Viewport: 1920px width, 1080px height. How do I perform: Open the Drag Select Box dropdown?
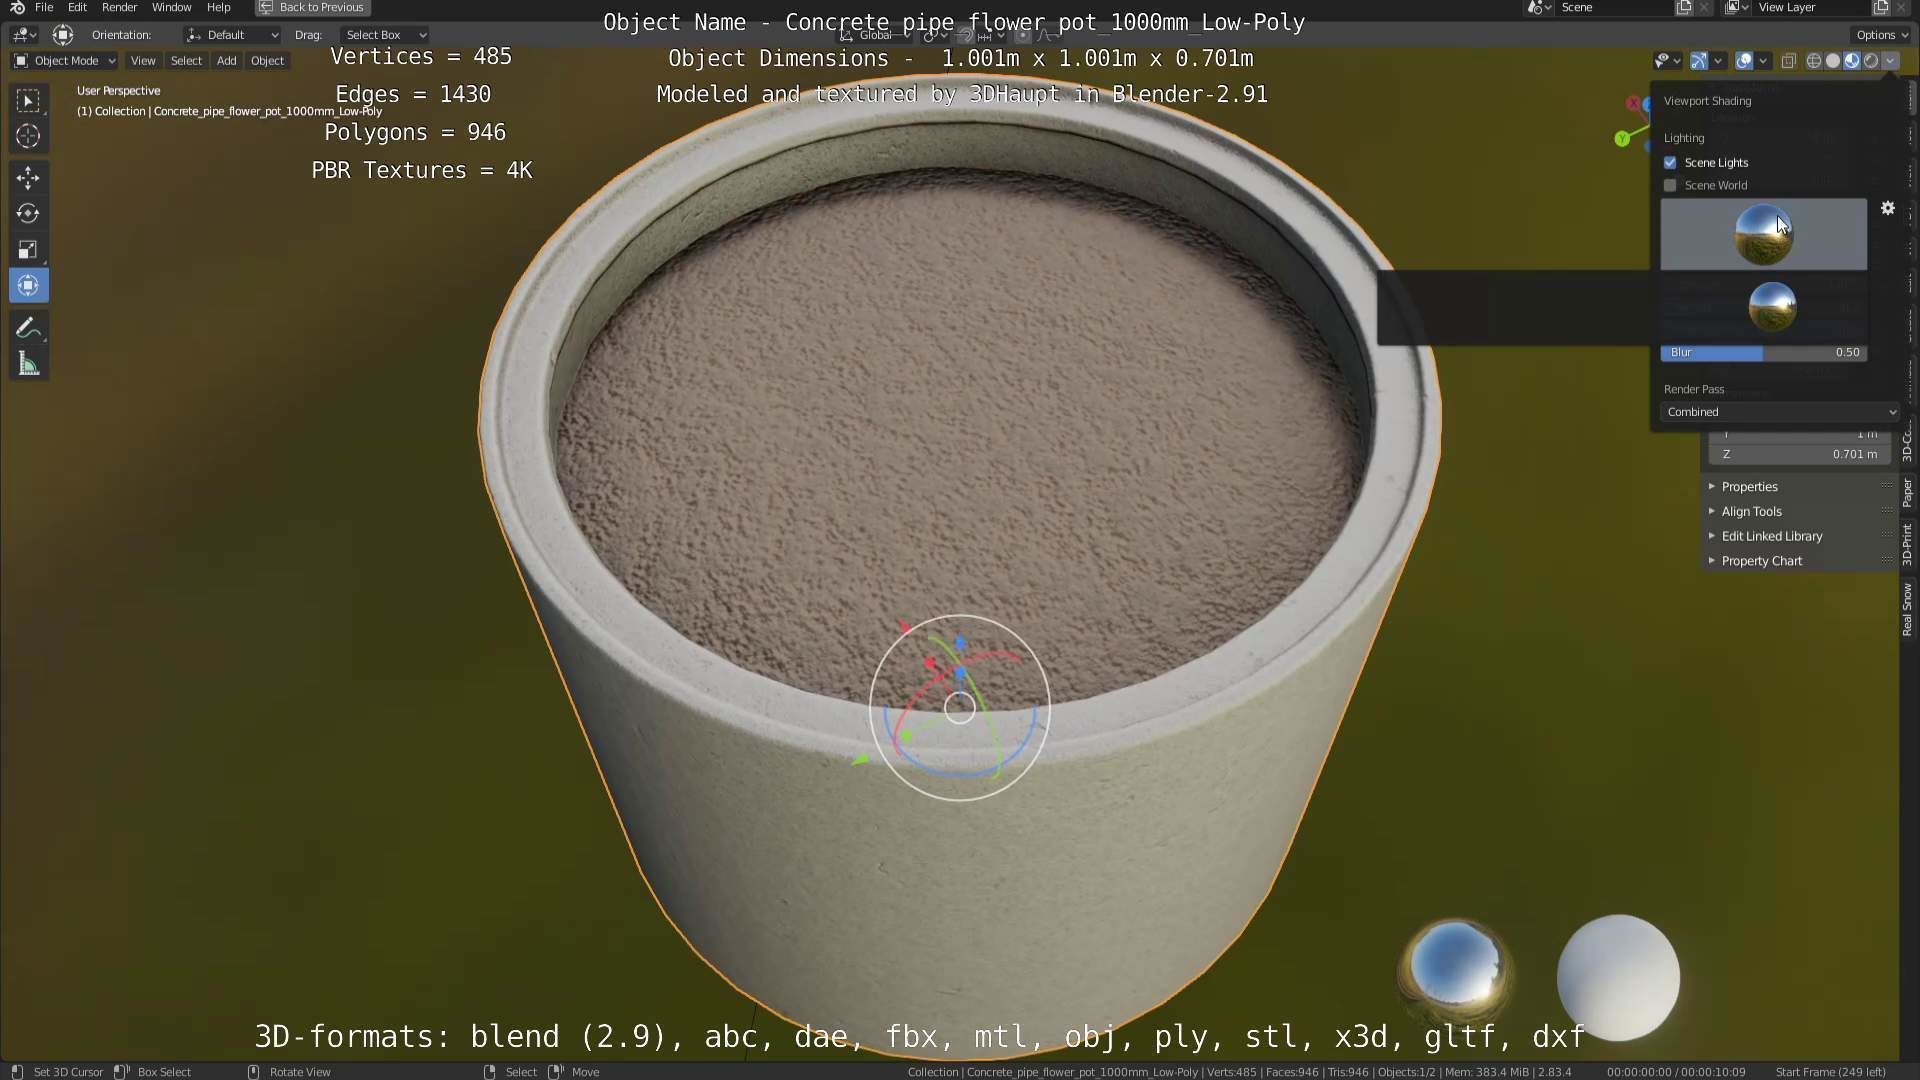coord(385,35)
